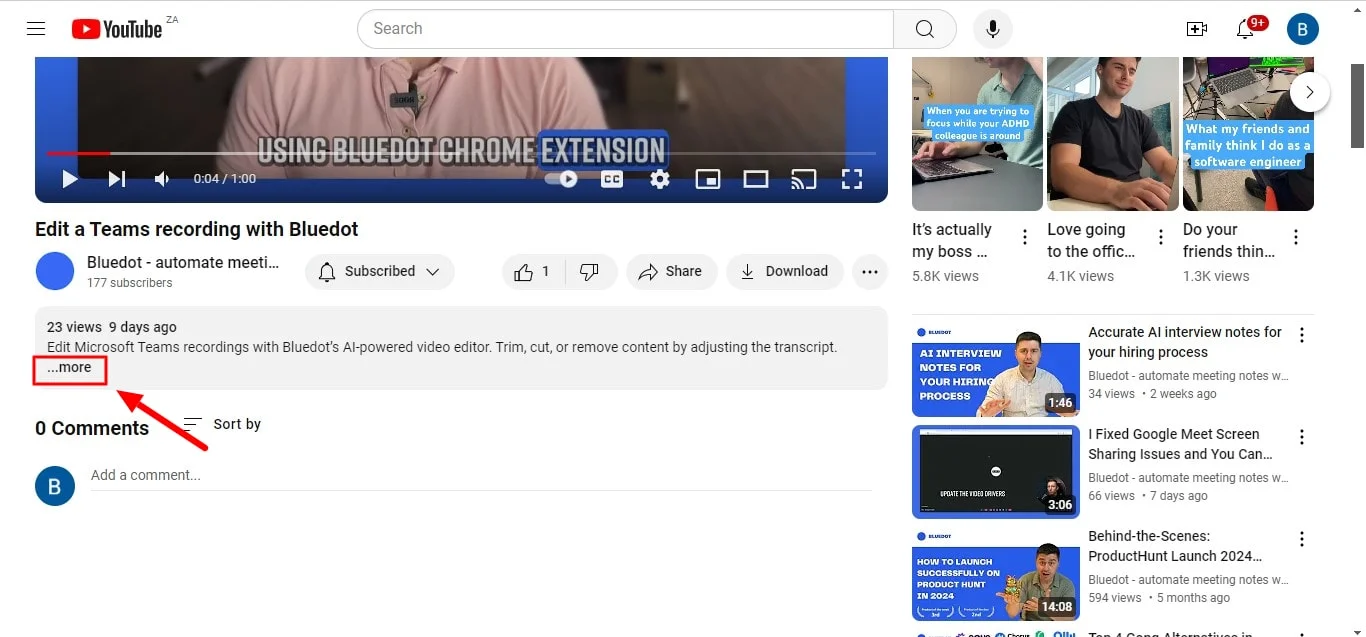Viewport: 1366px width, 637px height.
Task: Open the Subscribed notification dropdown
Action: coord(380,271)
